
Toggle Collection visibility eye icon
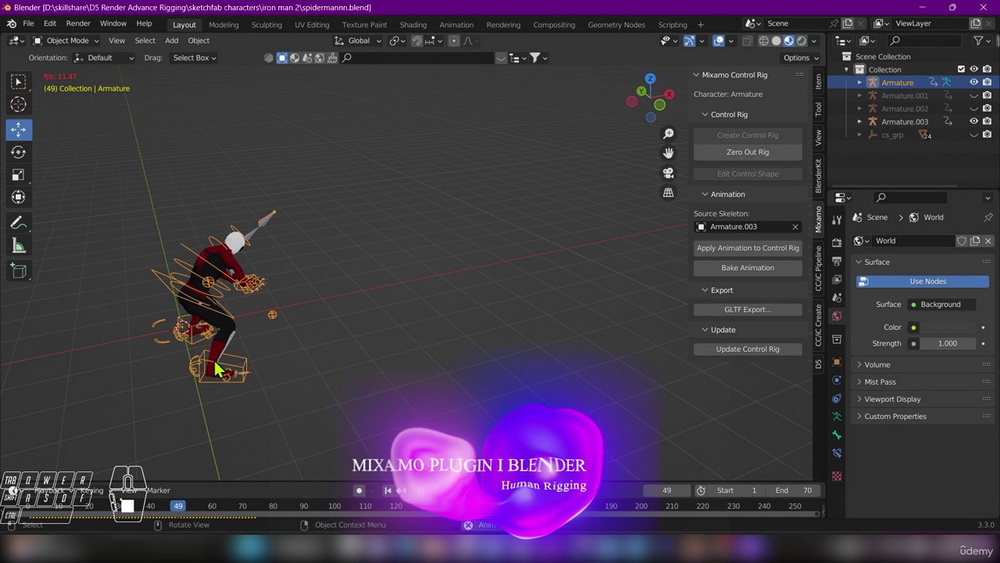click(x=973, y=69)
